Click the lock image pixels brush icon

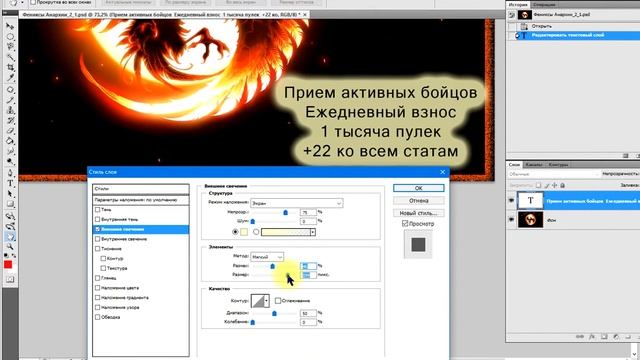pos(547,185)
